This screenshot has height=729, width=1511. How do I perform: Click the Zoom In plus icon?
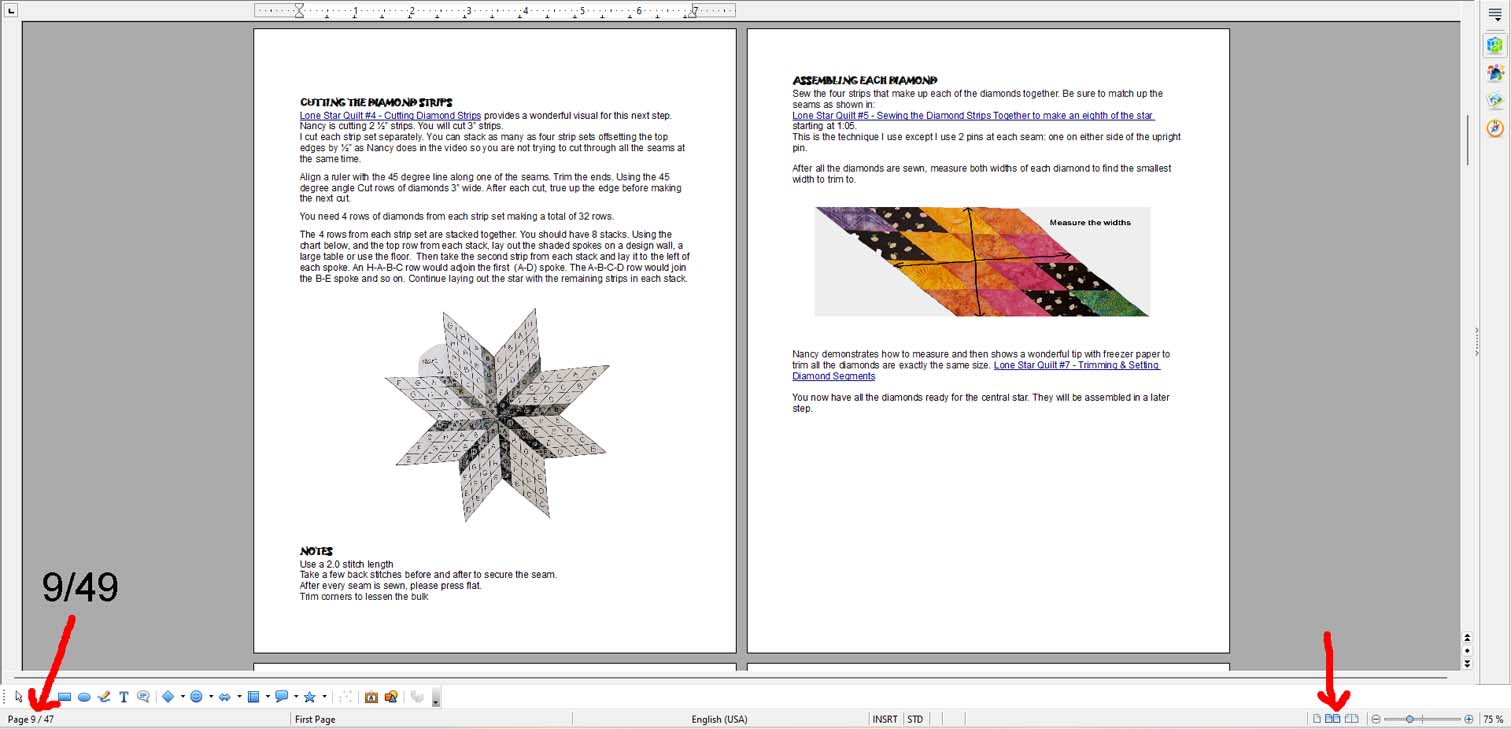(x=1469, y=719)
